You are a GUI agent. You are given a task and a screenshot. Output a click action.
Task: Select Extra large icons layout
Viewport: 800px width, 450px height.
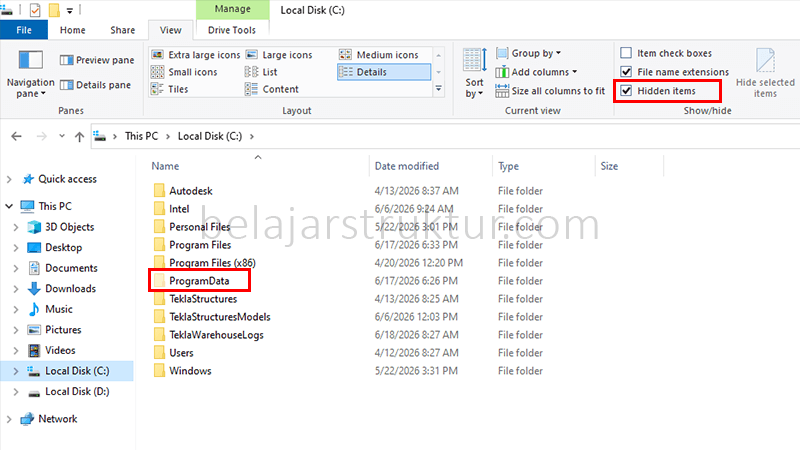click(x=196, y=55)
